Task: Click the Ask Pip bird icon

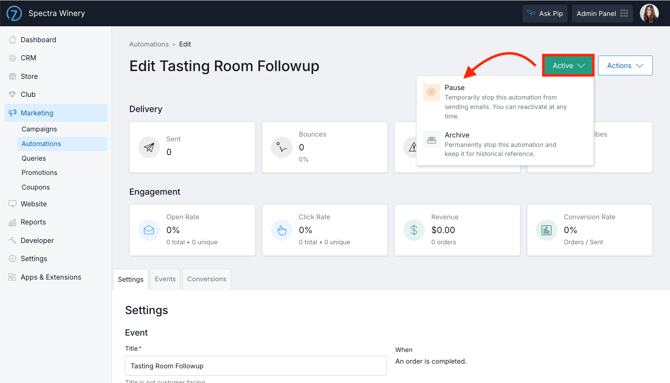Action: (531, 13)
